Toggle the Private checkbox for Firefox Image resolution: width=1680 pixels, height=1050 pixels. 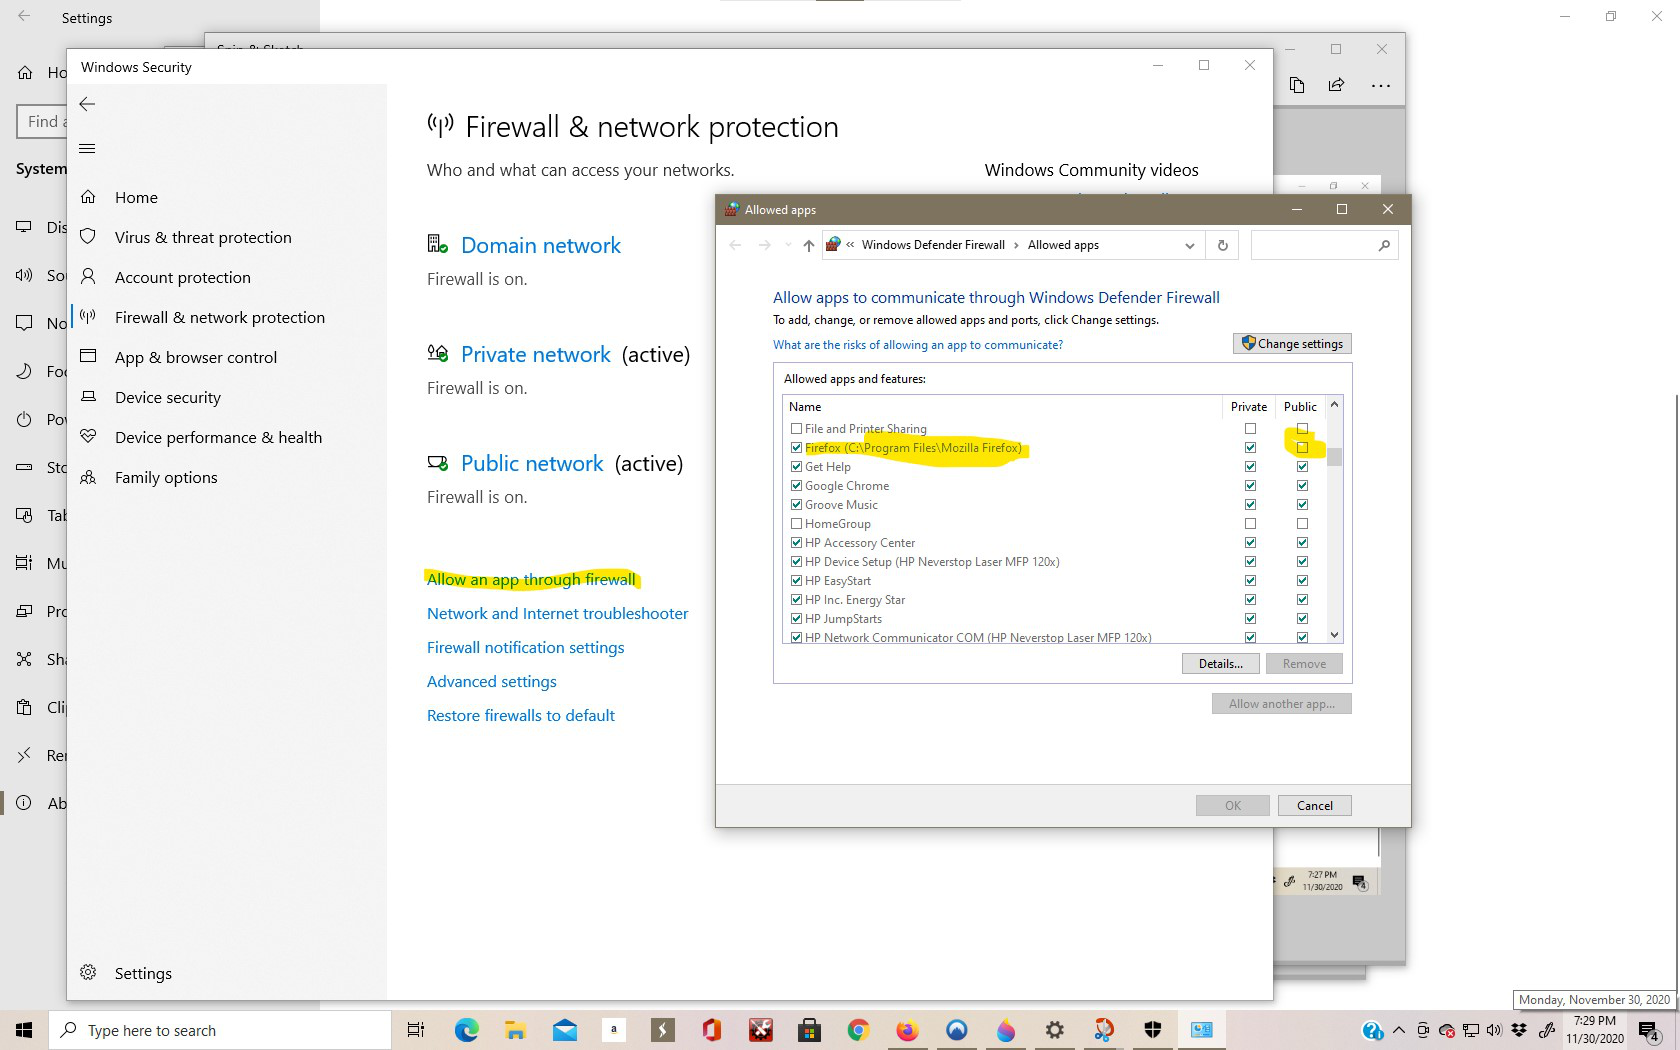[1250, 448]
